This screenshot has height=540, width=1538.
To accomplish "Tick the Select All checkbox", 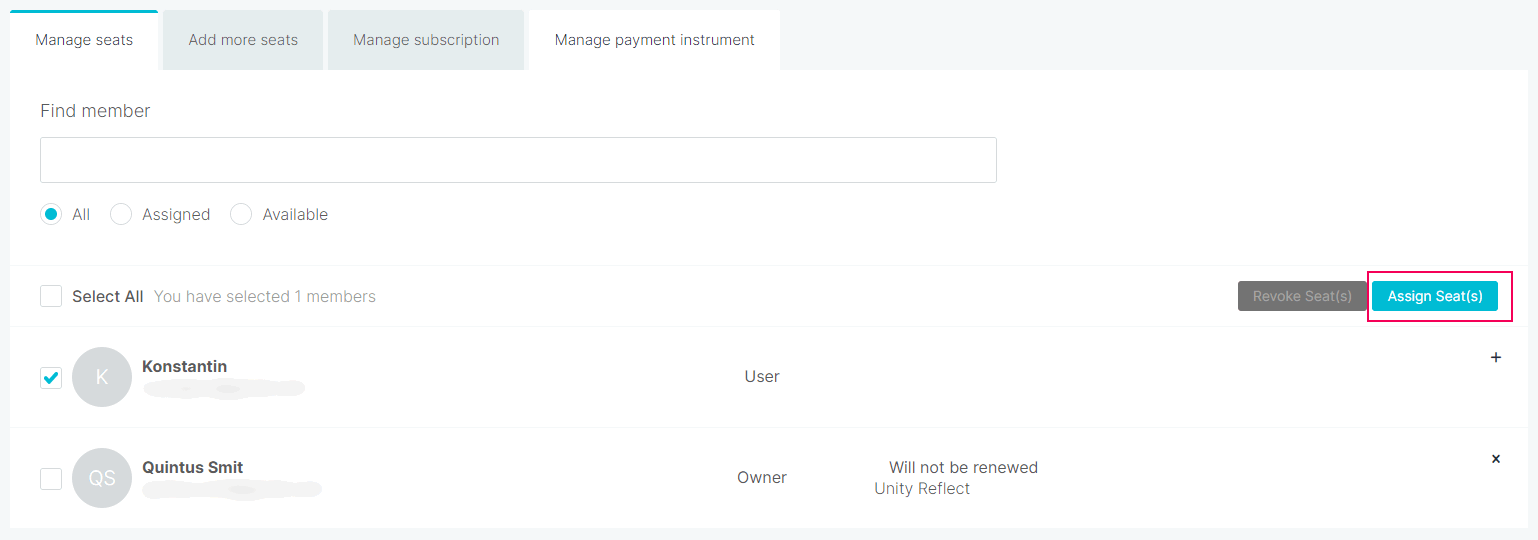I will (x=51, y=296).
